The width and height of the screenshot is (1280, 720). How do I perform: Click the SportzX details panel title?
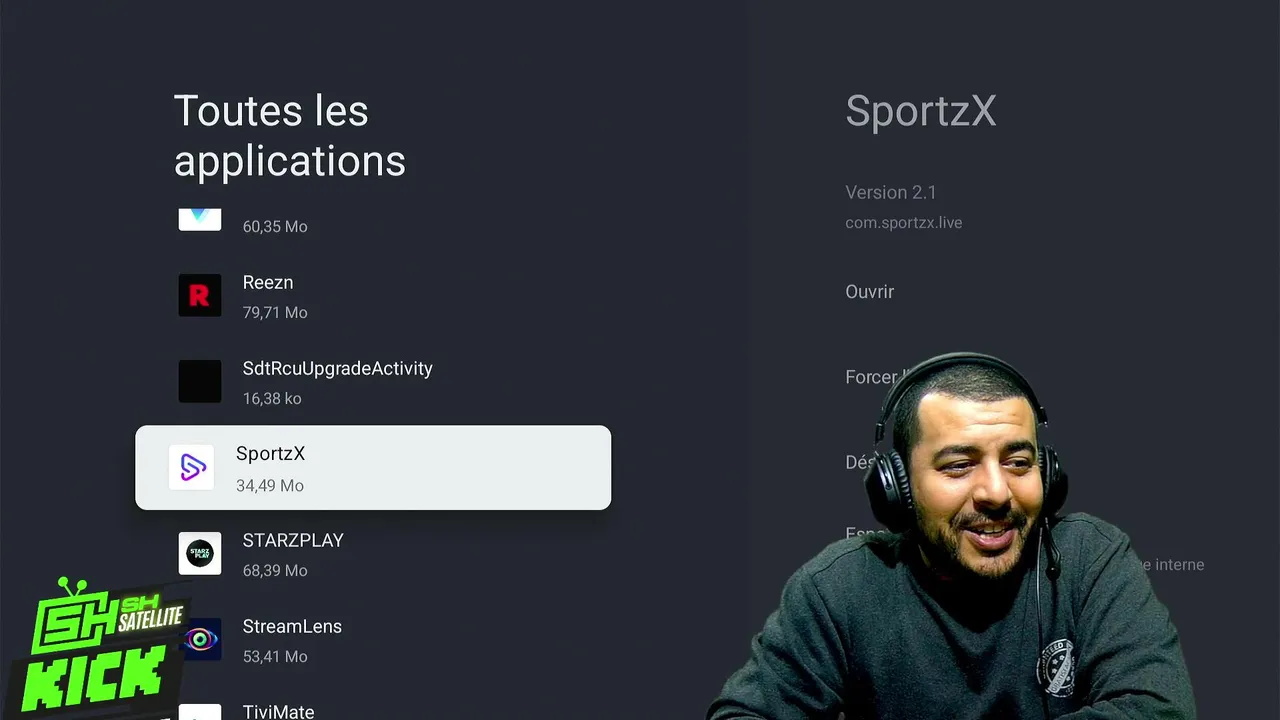(x=921, y=111)
